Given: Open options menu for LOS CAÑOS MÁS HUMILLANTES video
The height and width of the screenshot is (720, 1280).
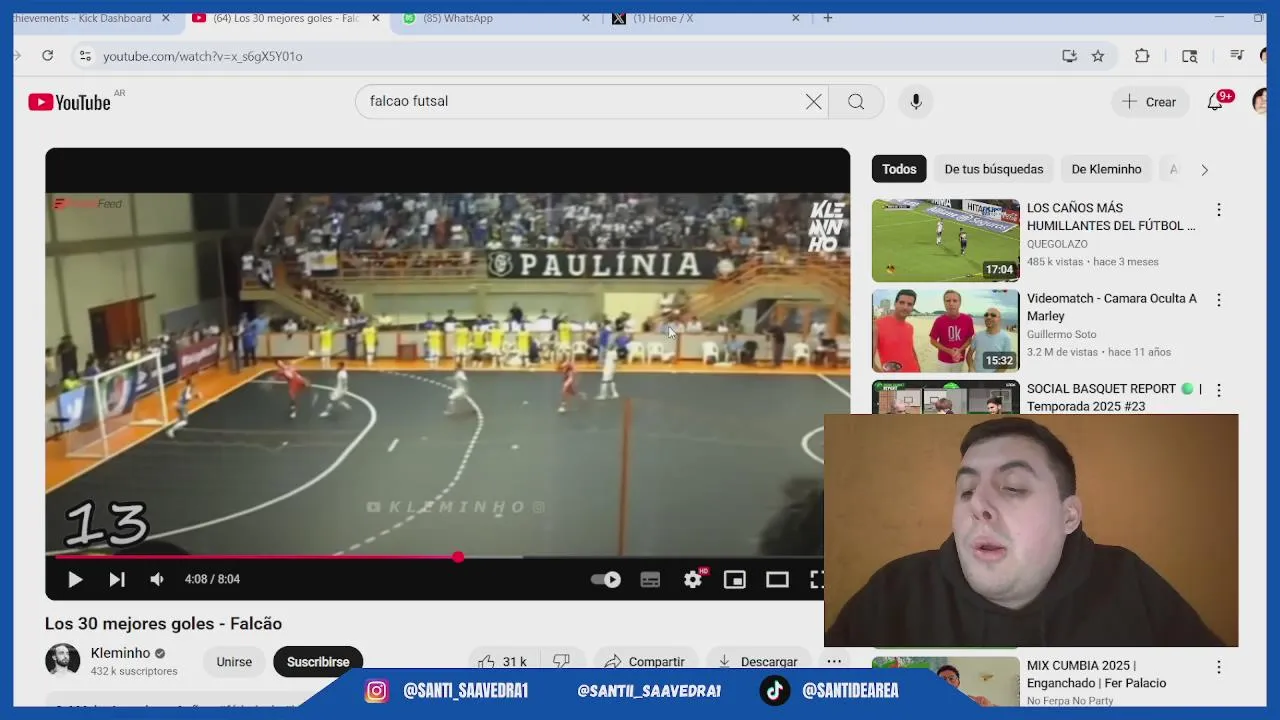Looking at the screenshot, I should 1218,210.
